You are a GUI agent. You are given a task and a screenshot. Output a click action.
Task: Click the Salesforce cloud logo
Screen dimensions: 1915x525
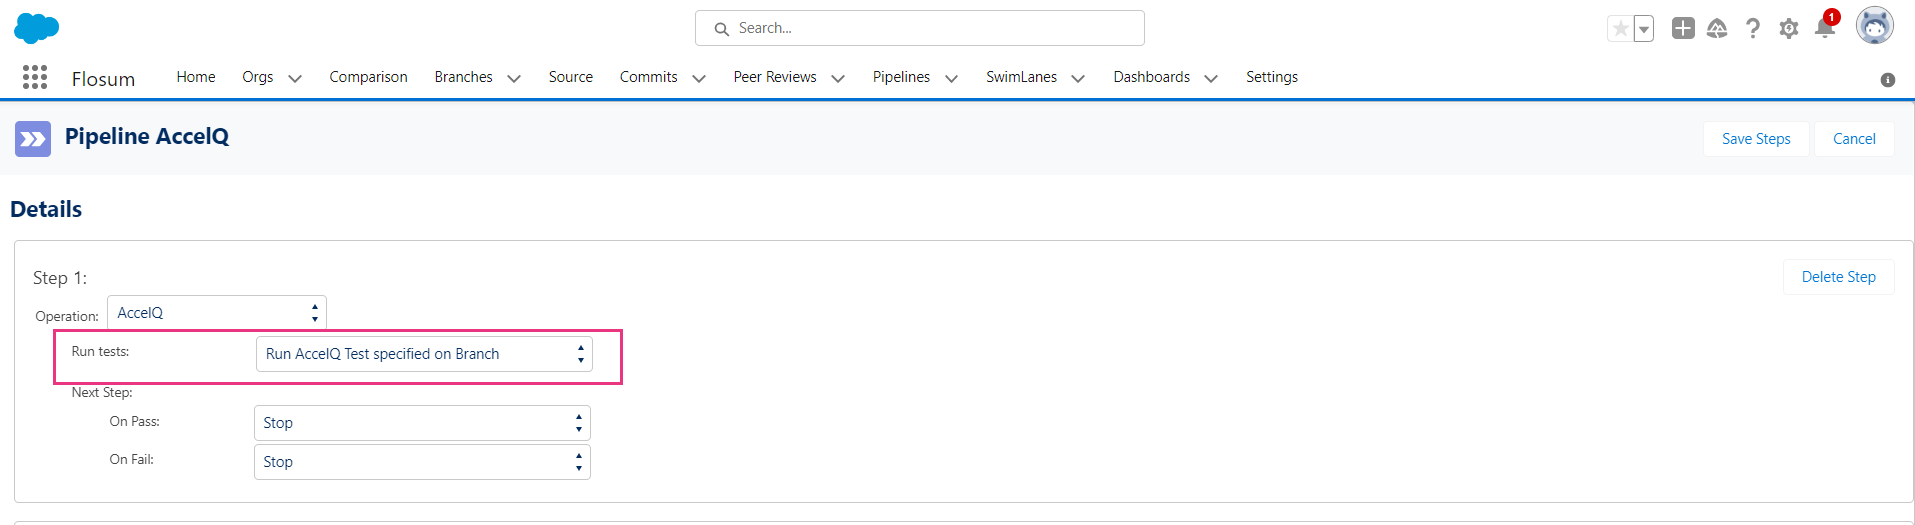37,28
